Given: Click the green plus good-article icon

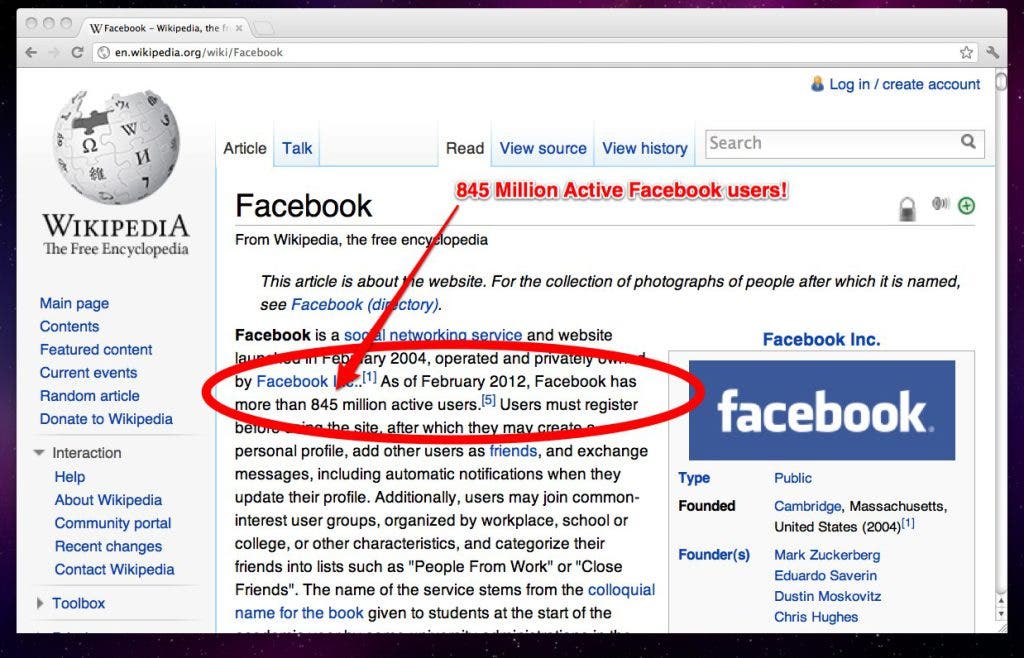Looking at the screenshot, I should pos(966,206).
